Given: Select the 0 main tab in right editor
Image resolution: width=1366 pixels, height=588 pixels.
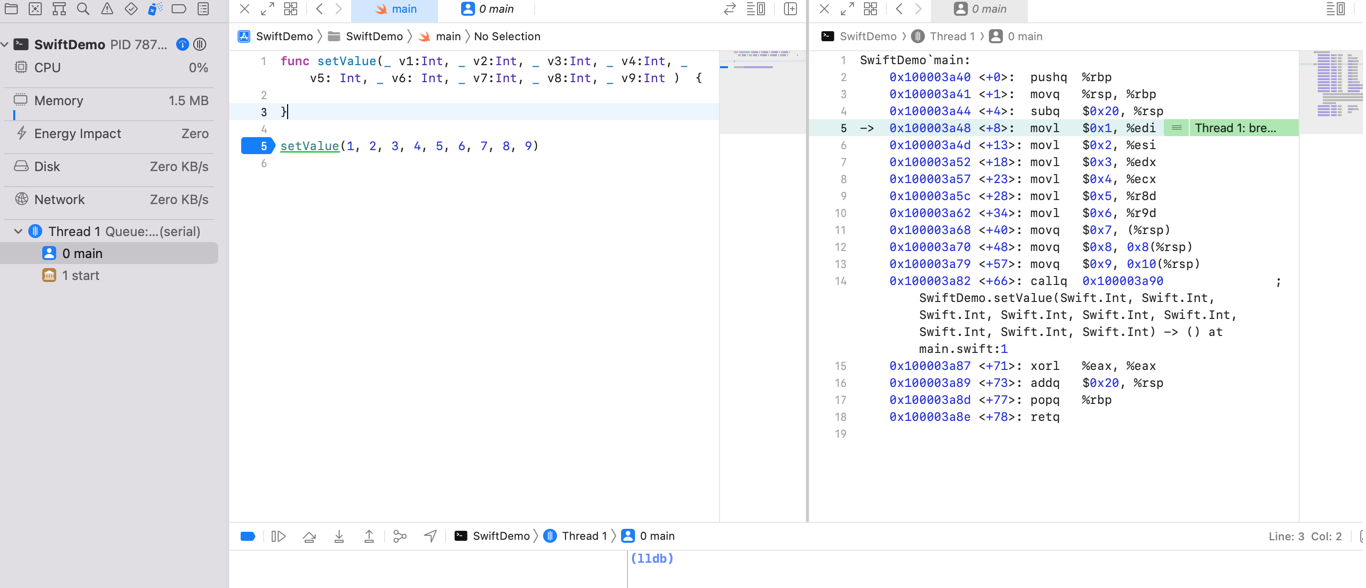Looking at the screenshot, I should coord(980,9).
